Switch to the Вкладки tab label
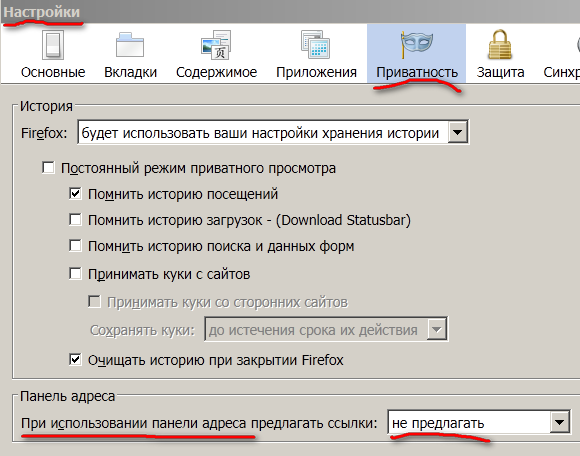This screenshot has height=456, width=580. pos(131,72)
